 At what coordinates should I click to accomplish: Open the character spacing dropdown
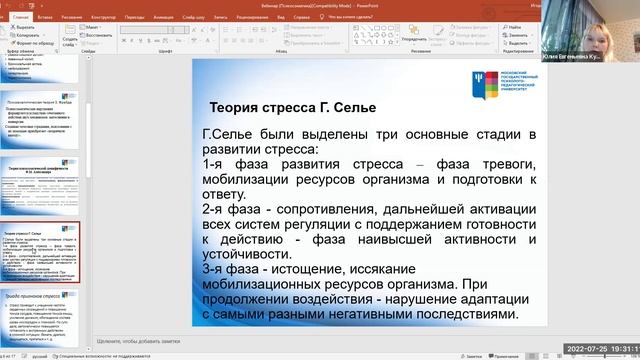point(167,41)
